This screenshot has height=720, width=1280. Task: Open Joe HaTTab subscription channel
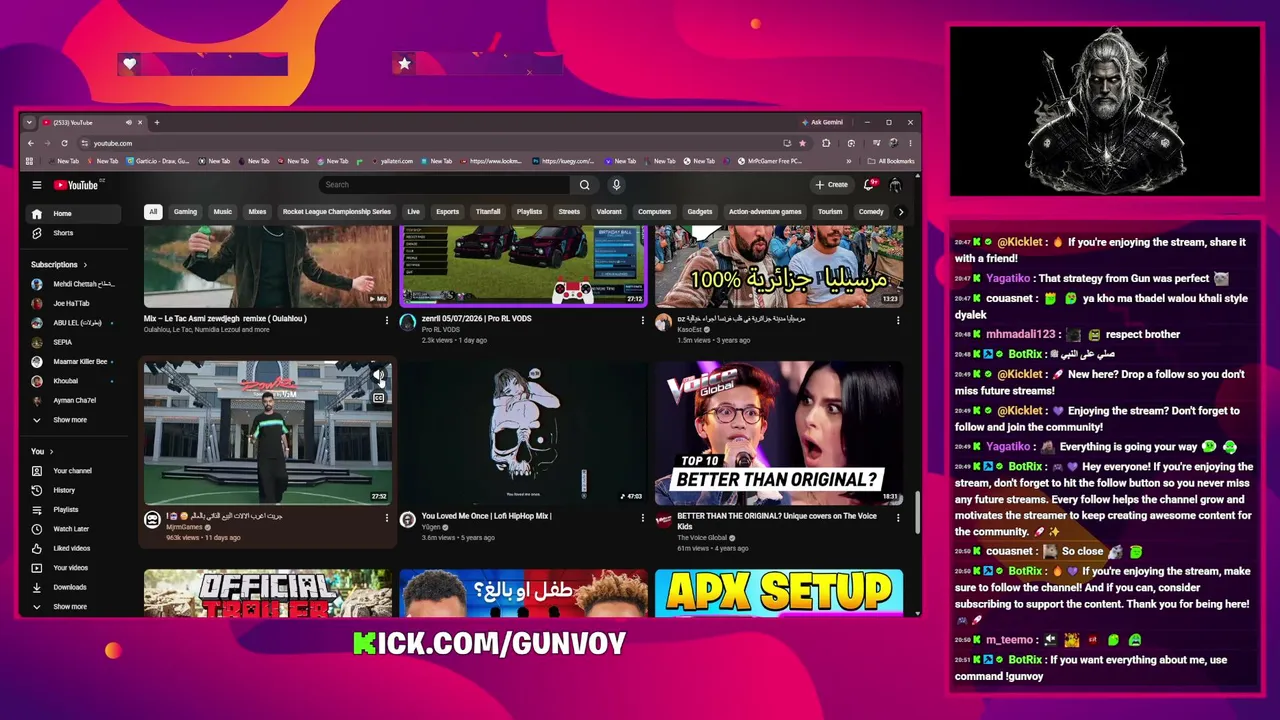[x=73, y=303]
